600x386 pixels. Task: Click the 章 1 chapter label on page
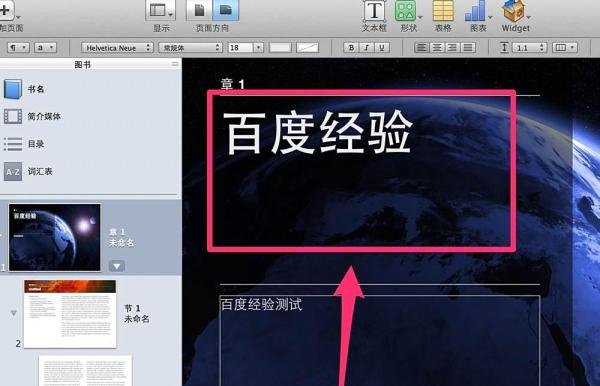pos(233,84)
